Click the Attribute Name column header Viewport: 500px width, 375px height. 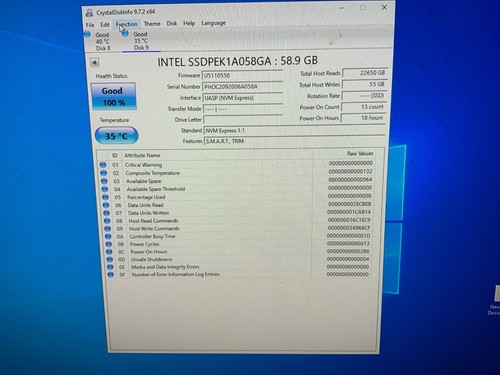(x=142, y=155)
